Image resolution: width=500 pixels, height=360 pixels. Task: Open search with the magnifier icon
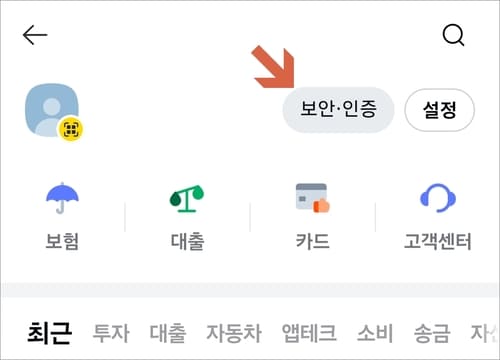(453, 35)
